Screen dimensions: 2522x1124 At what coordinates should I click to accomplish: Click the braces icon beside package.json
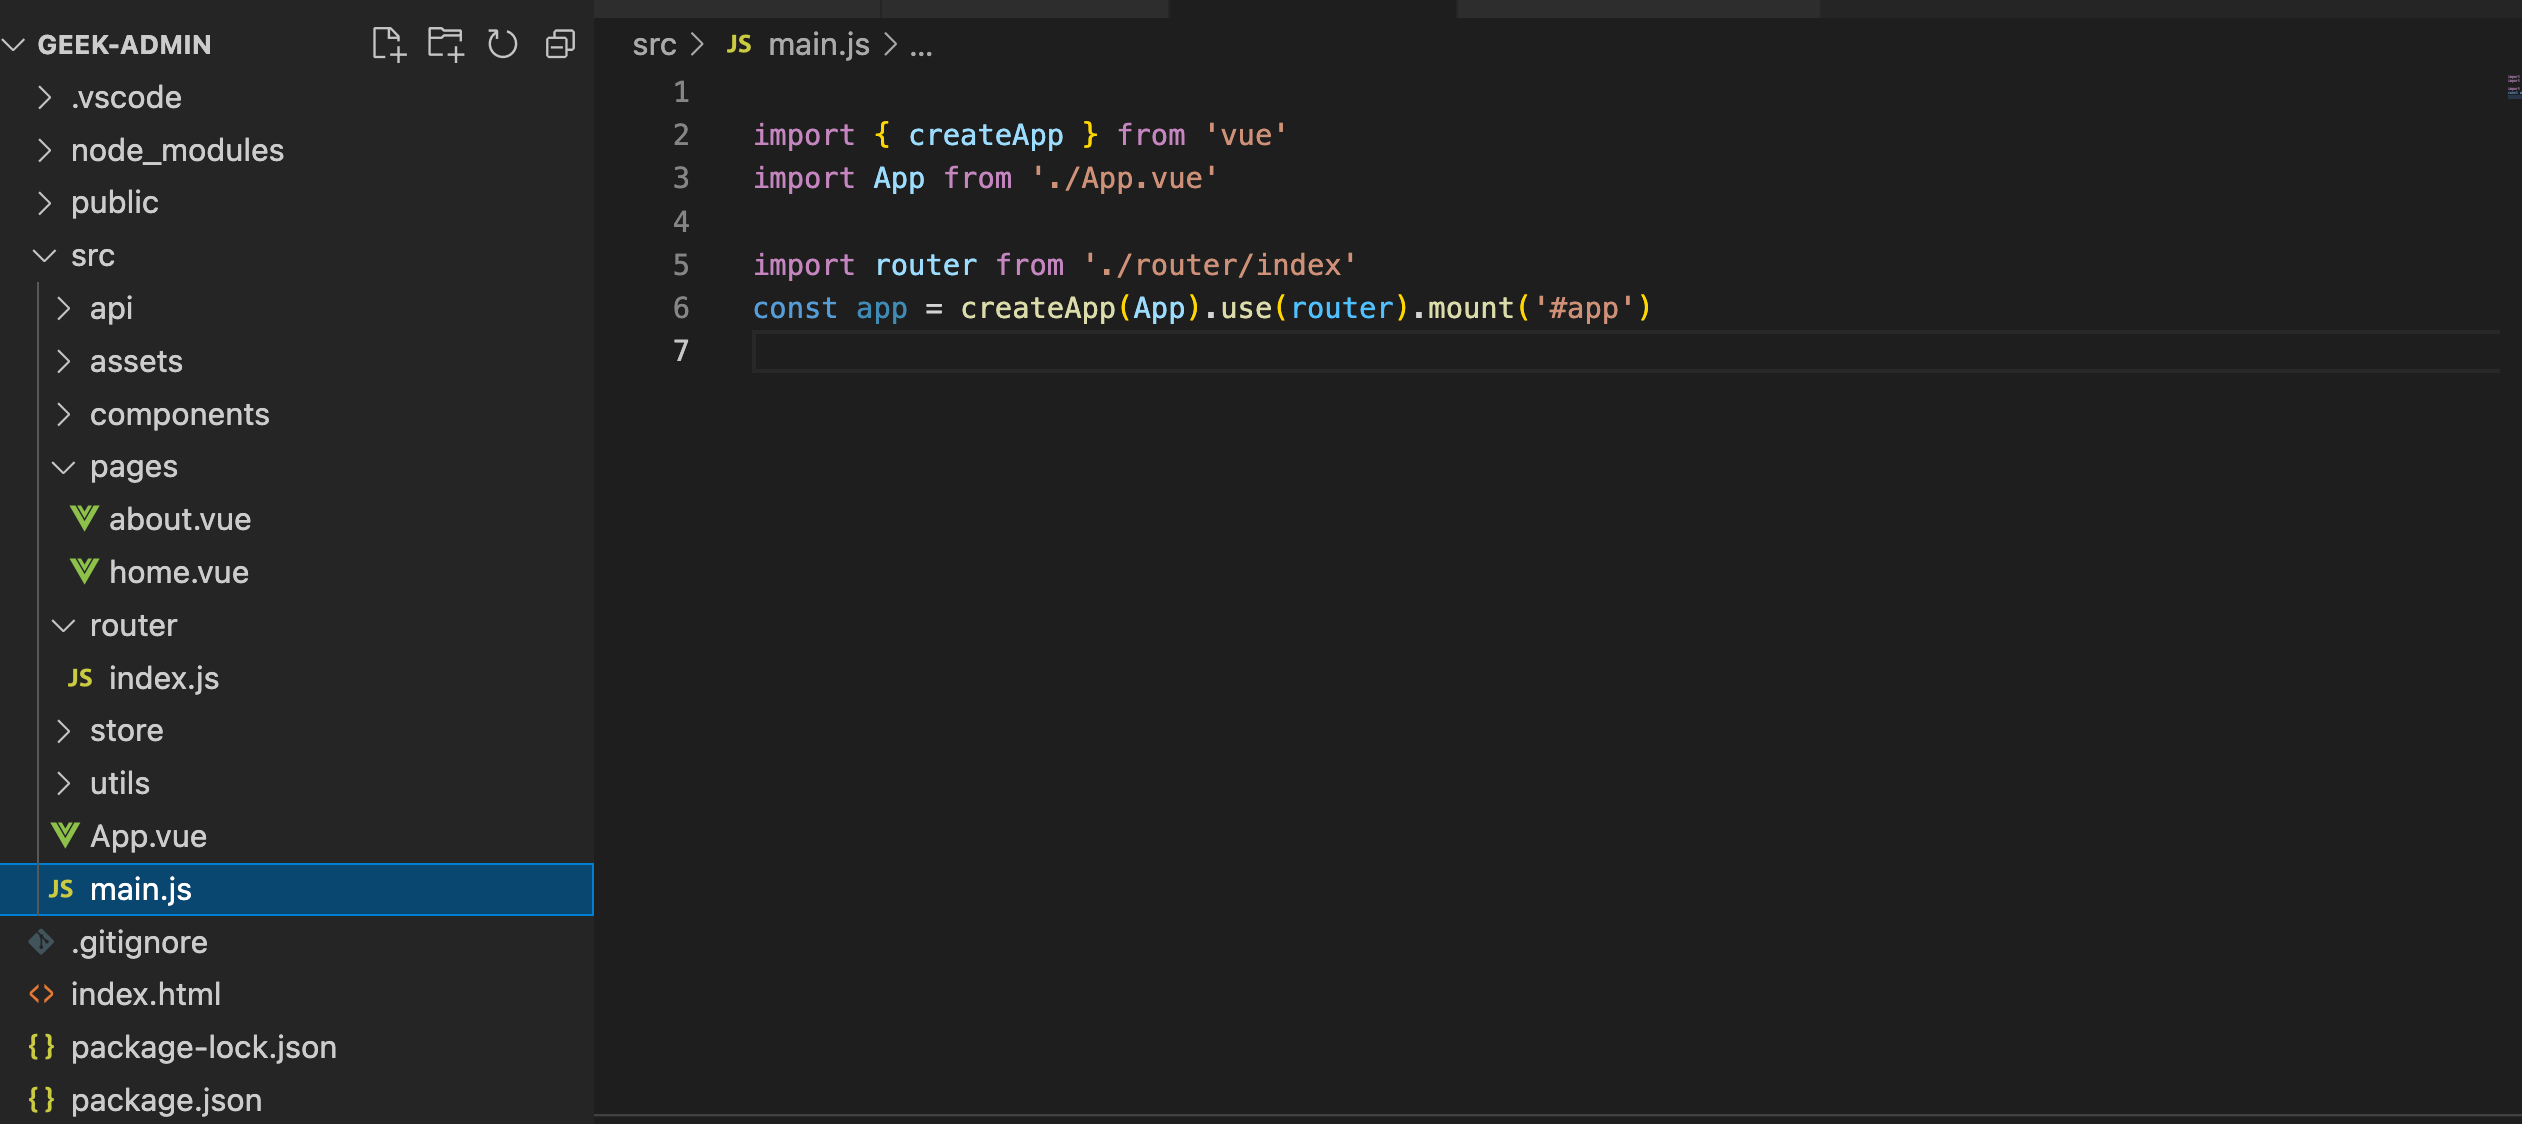pyautogui.click(x=41, y=1100)
